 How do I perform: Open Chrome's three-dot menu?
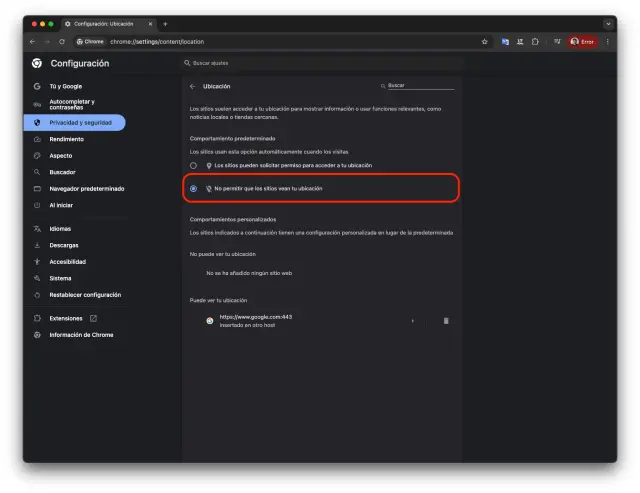608,42
